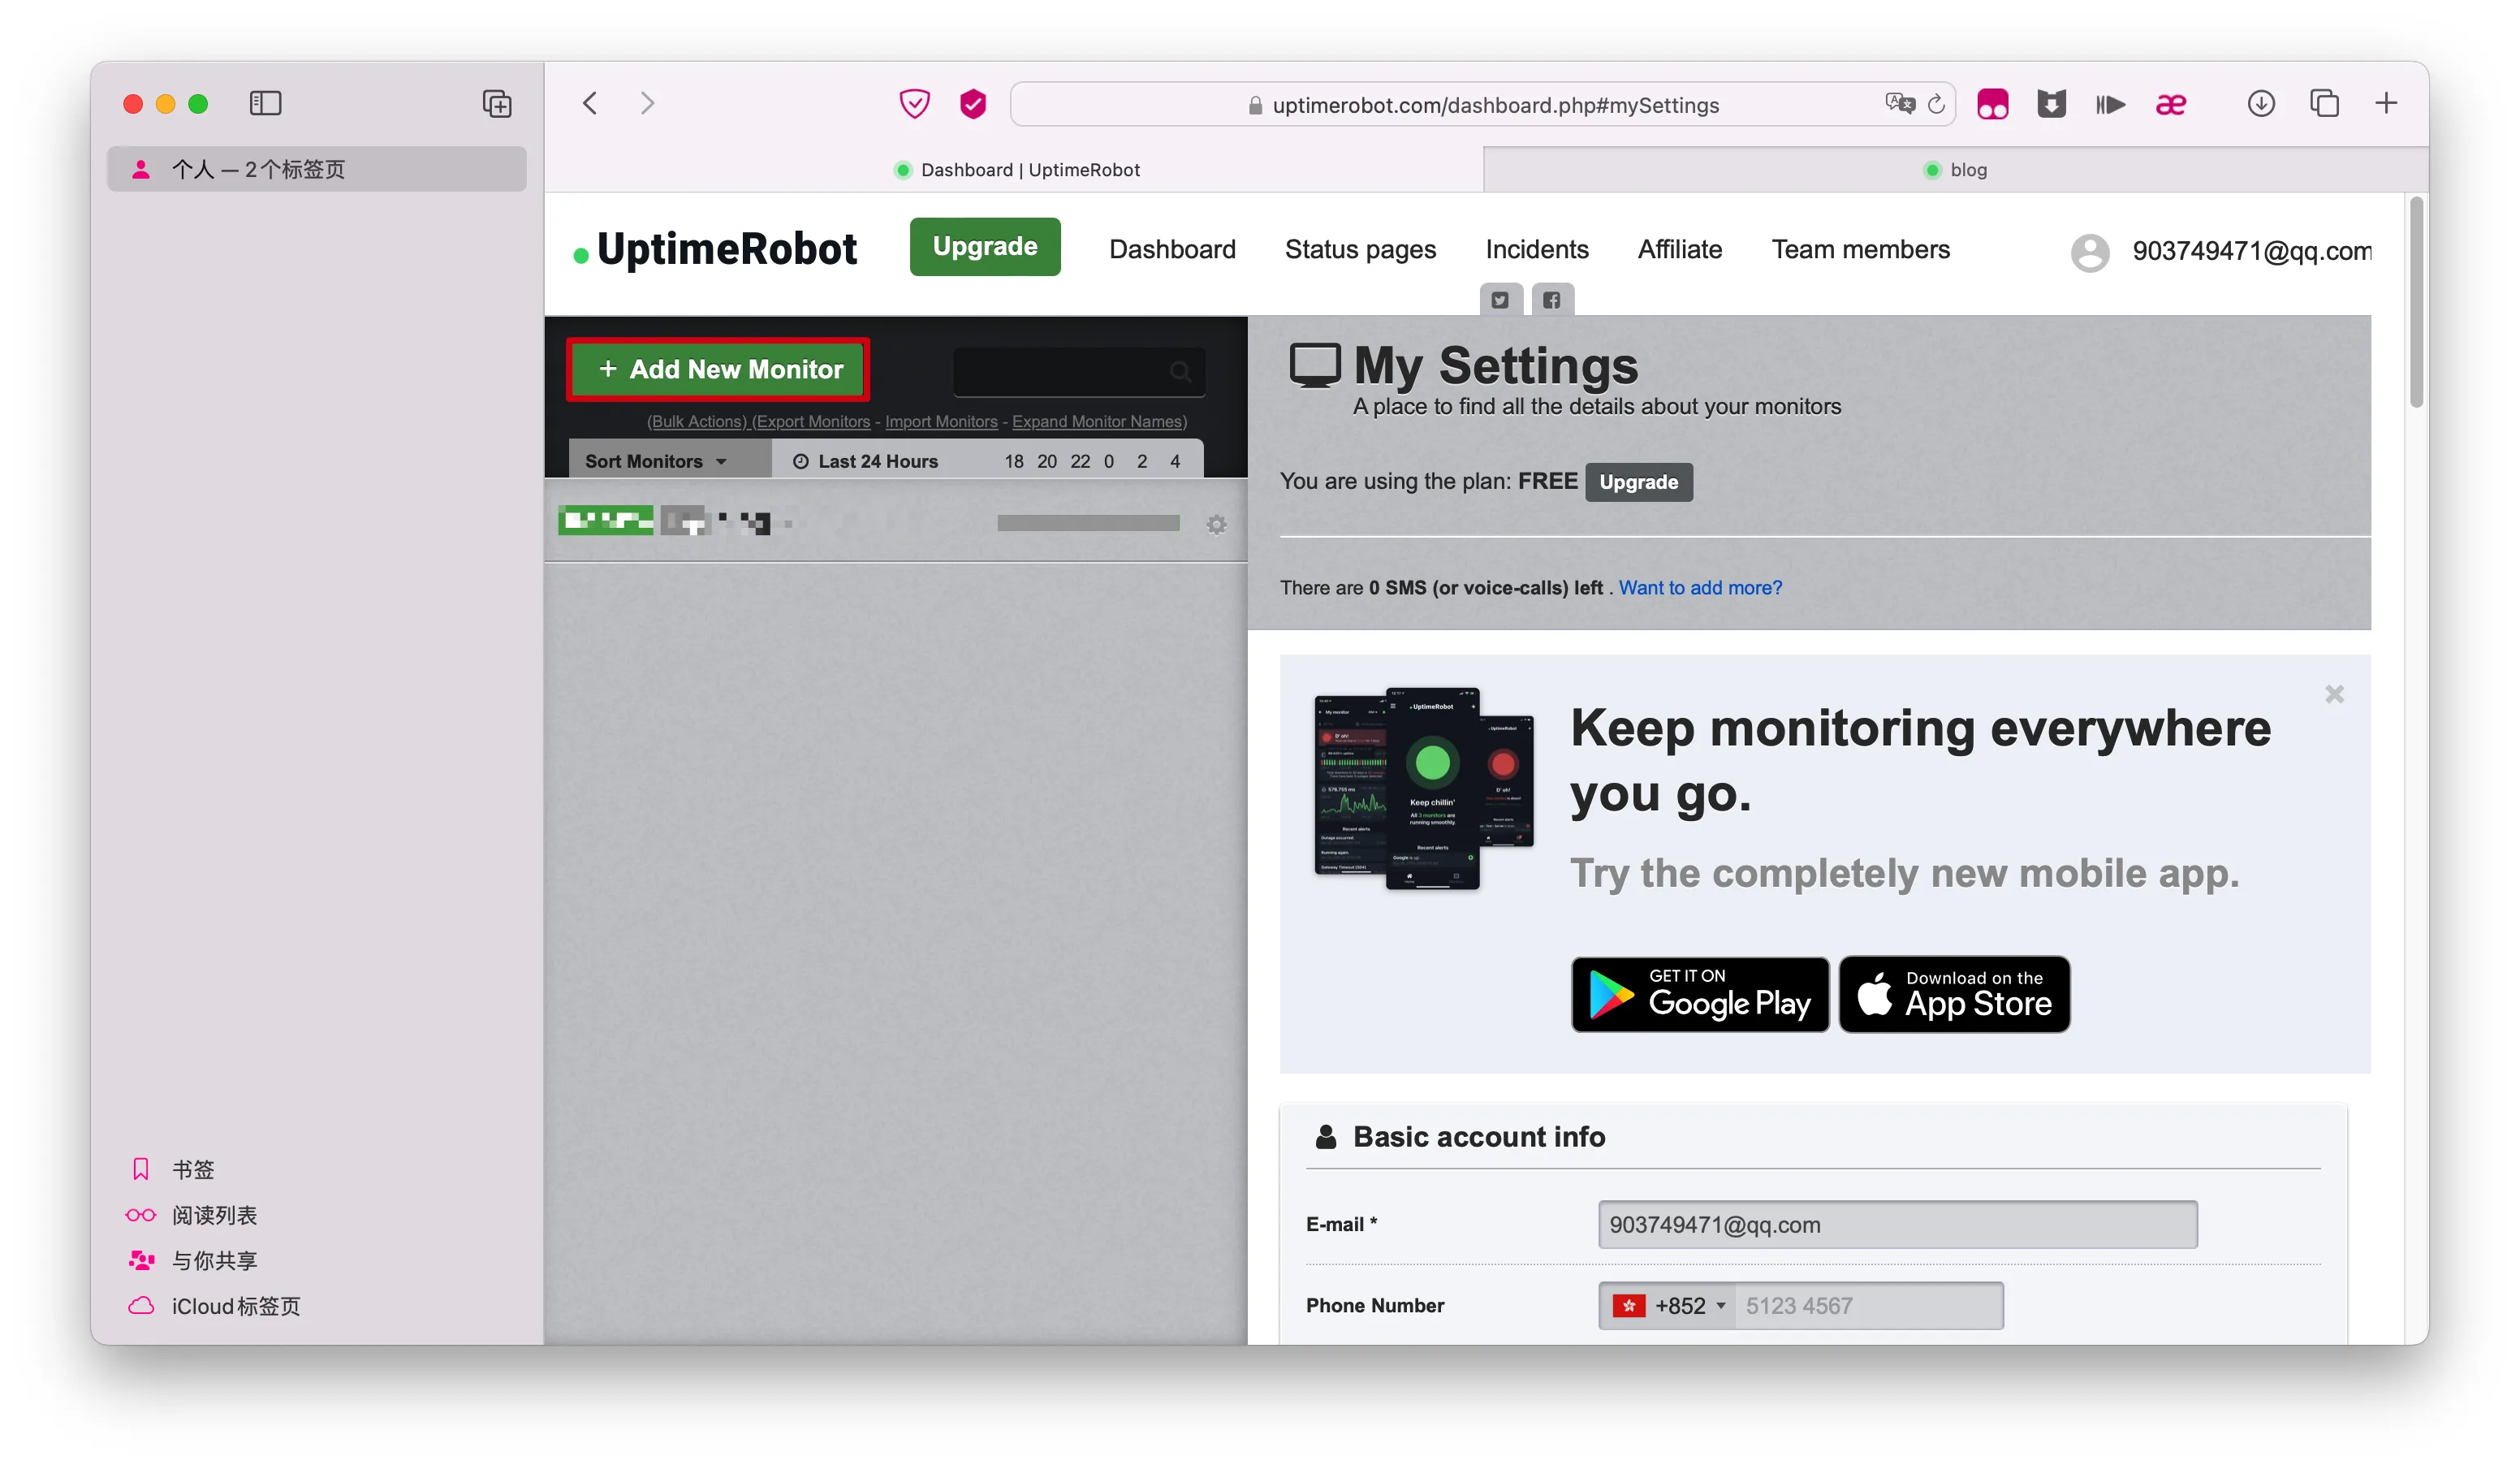Click the Twitter share icon

pos(1500,300)
